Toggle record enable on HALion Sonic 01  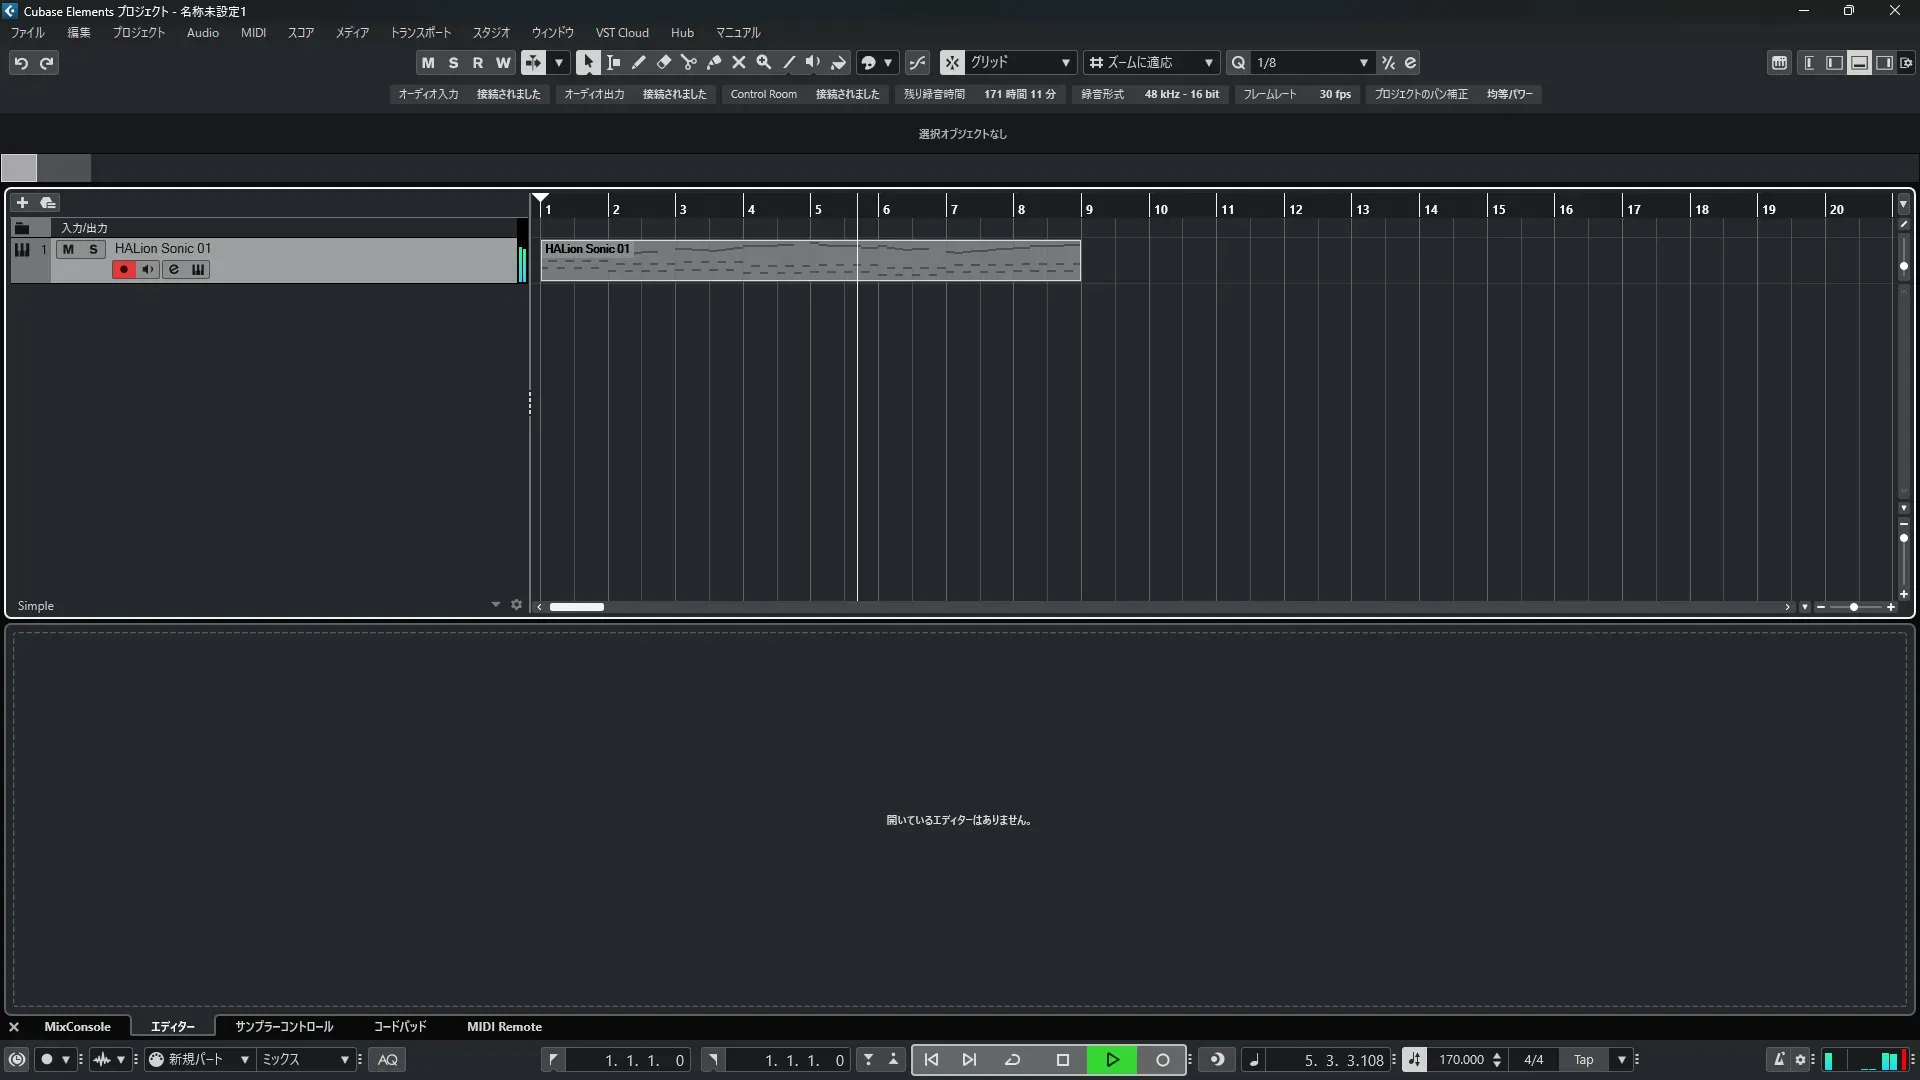tap(123, 269)
